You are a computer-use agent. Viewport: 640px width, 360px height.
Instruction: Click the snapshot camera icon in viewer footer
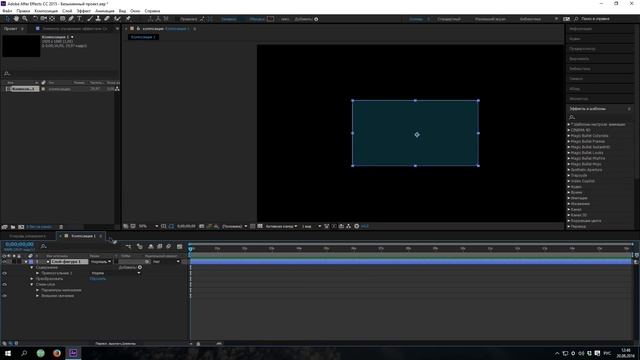(x=201, y=226)
